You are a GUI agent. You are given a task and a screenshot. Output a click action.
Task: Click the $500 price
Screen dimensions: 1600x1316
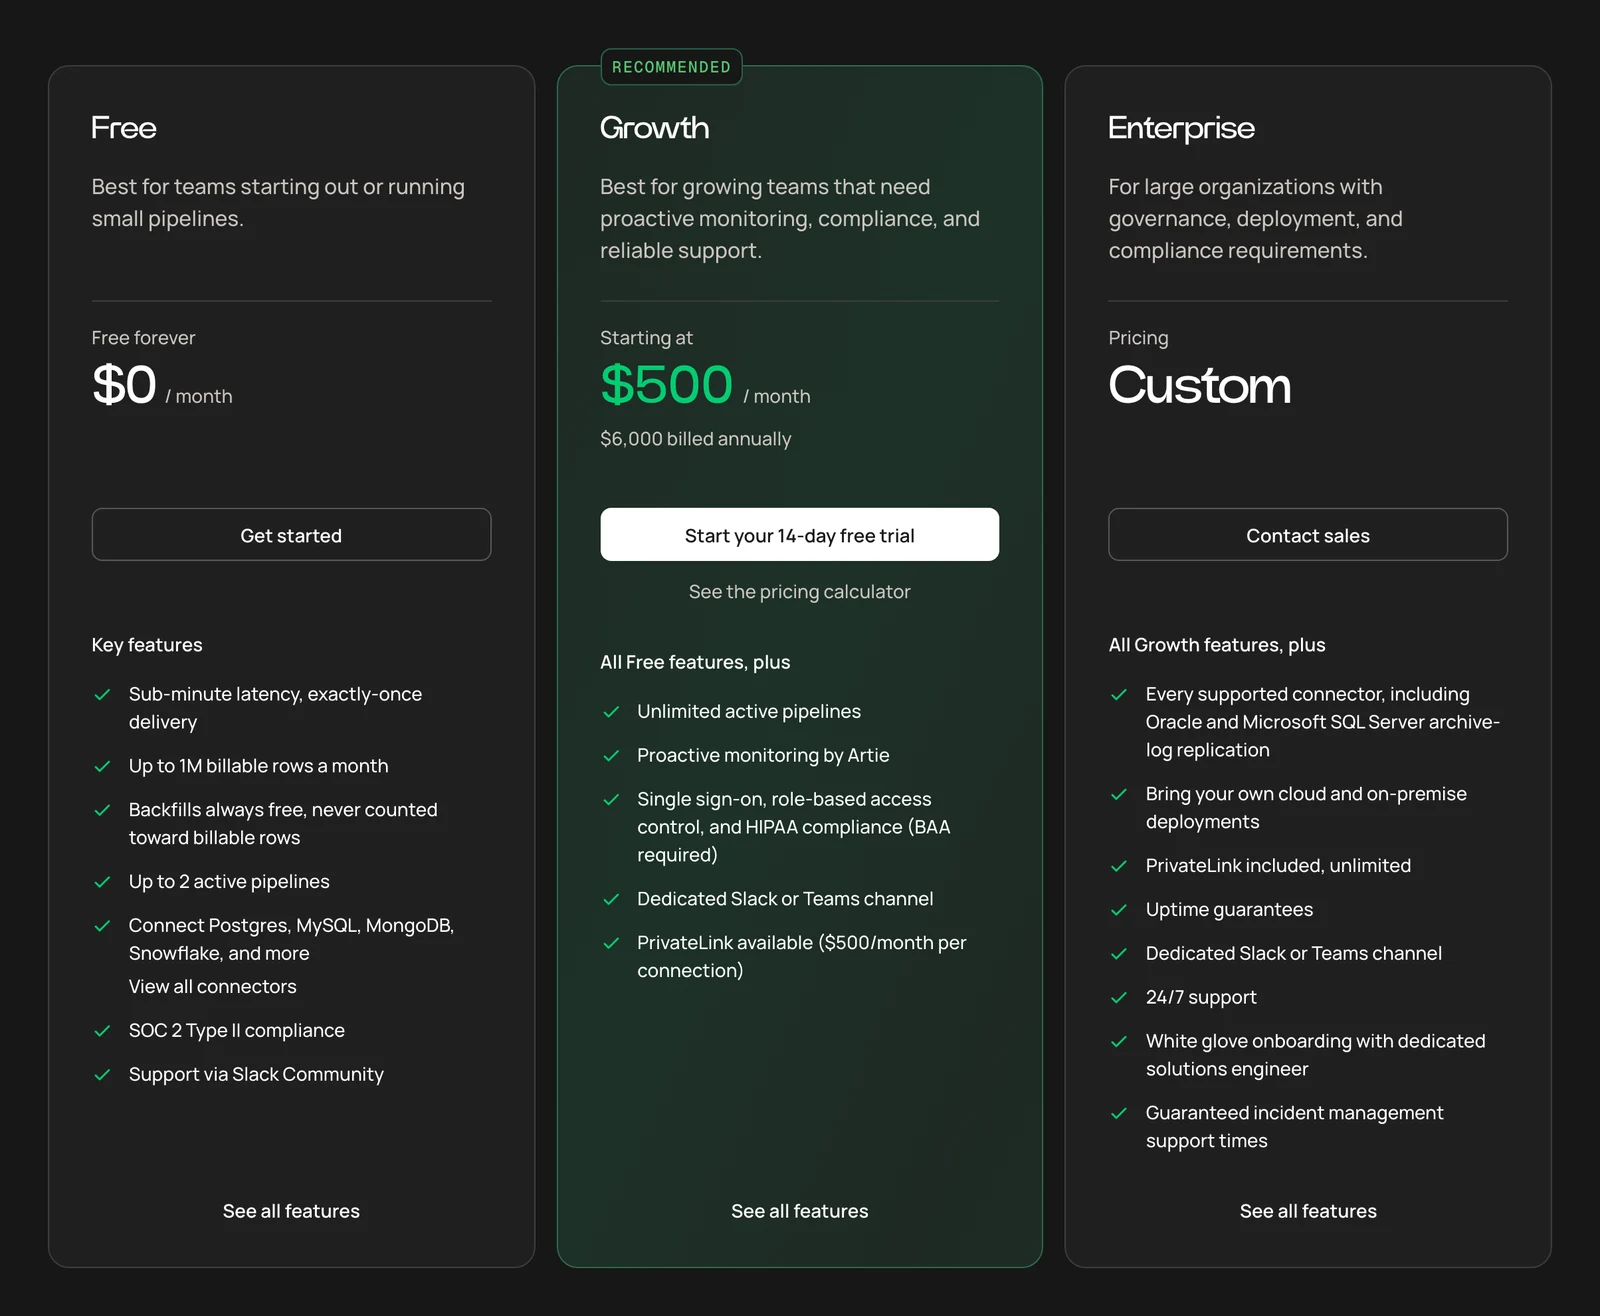click(x=667, y=385)
